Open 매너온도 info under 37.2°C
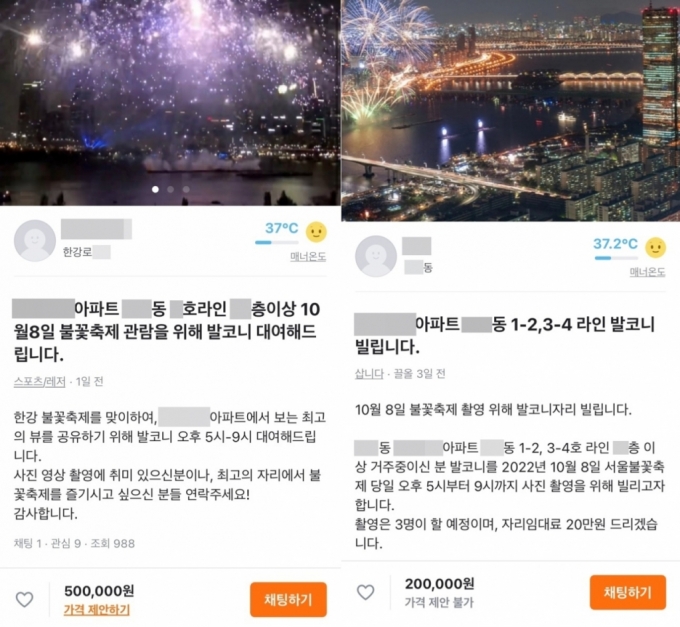Screen dimensions: 680x627 click(647, 272)
